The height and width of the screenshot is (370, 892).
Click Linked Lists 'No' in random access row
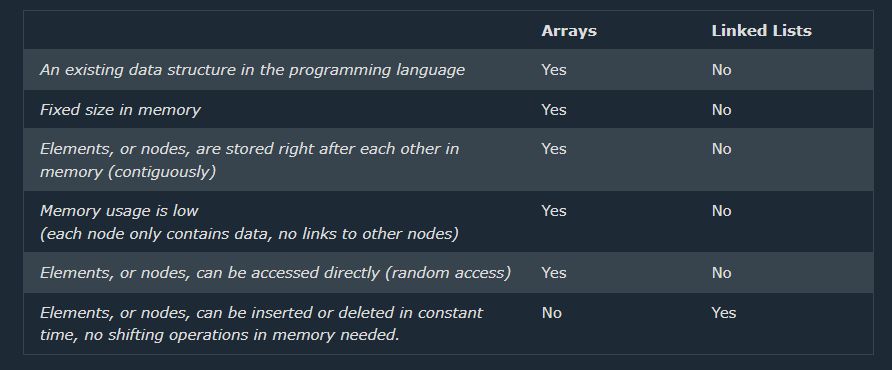[x=721, y=273]
